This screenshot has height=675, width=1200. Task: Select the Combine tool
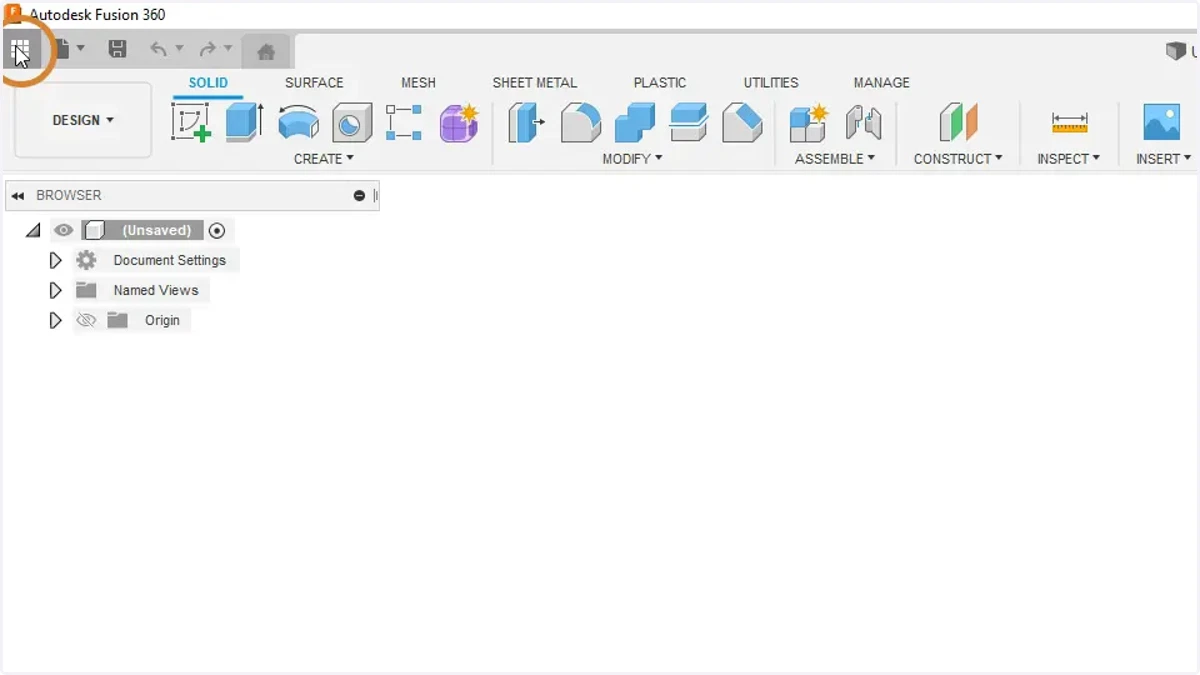(x=634, y=123)
